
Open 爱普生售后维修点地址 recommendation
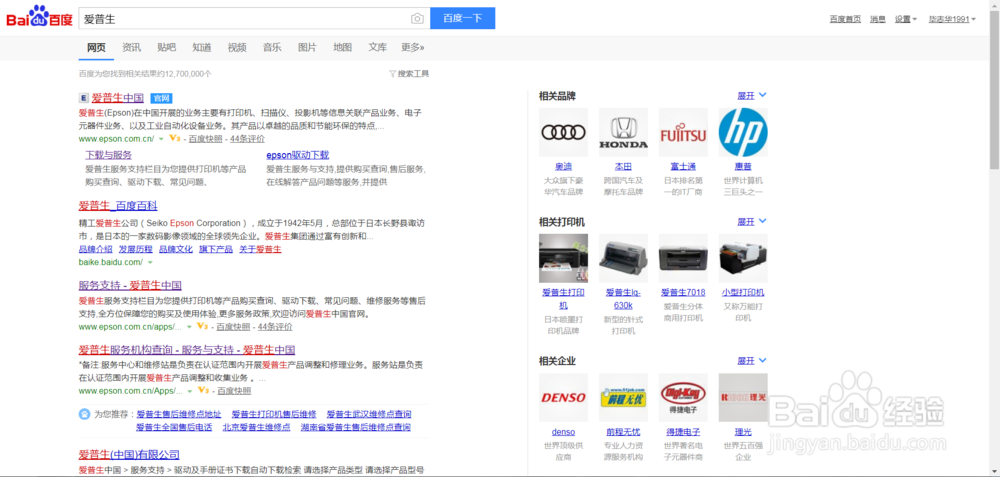click(179, 414)
